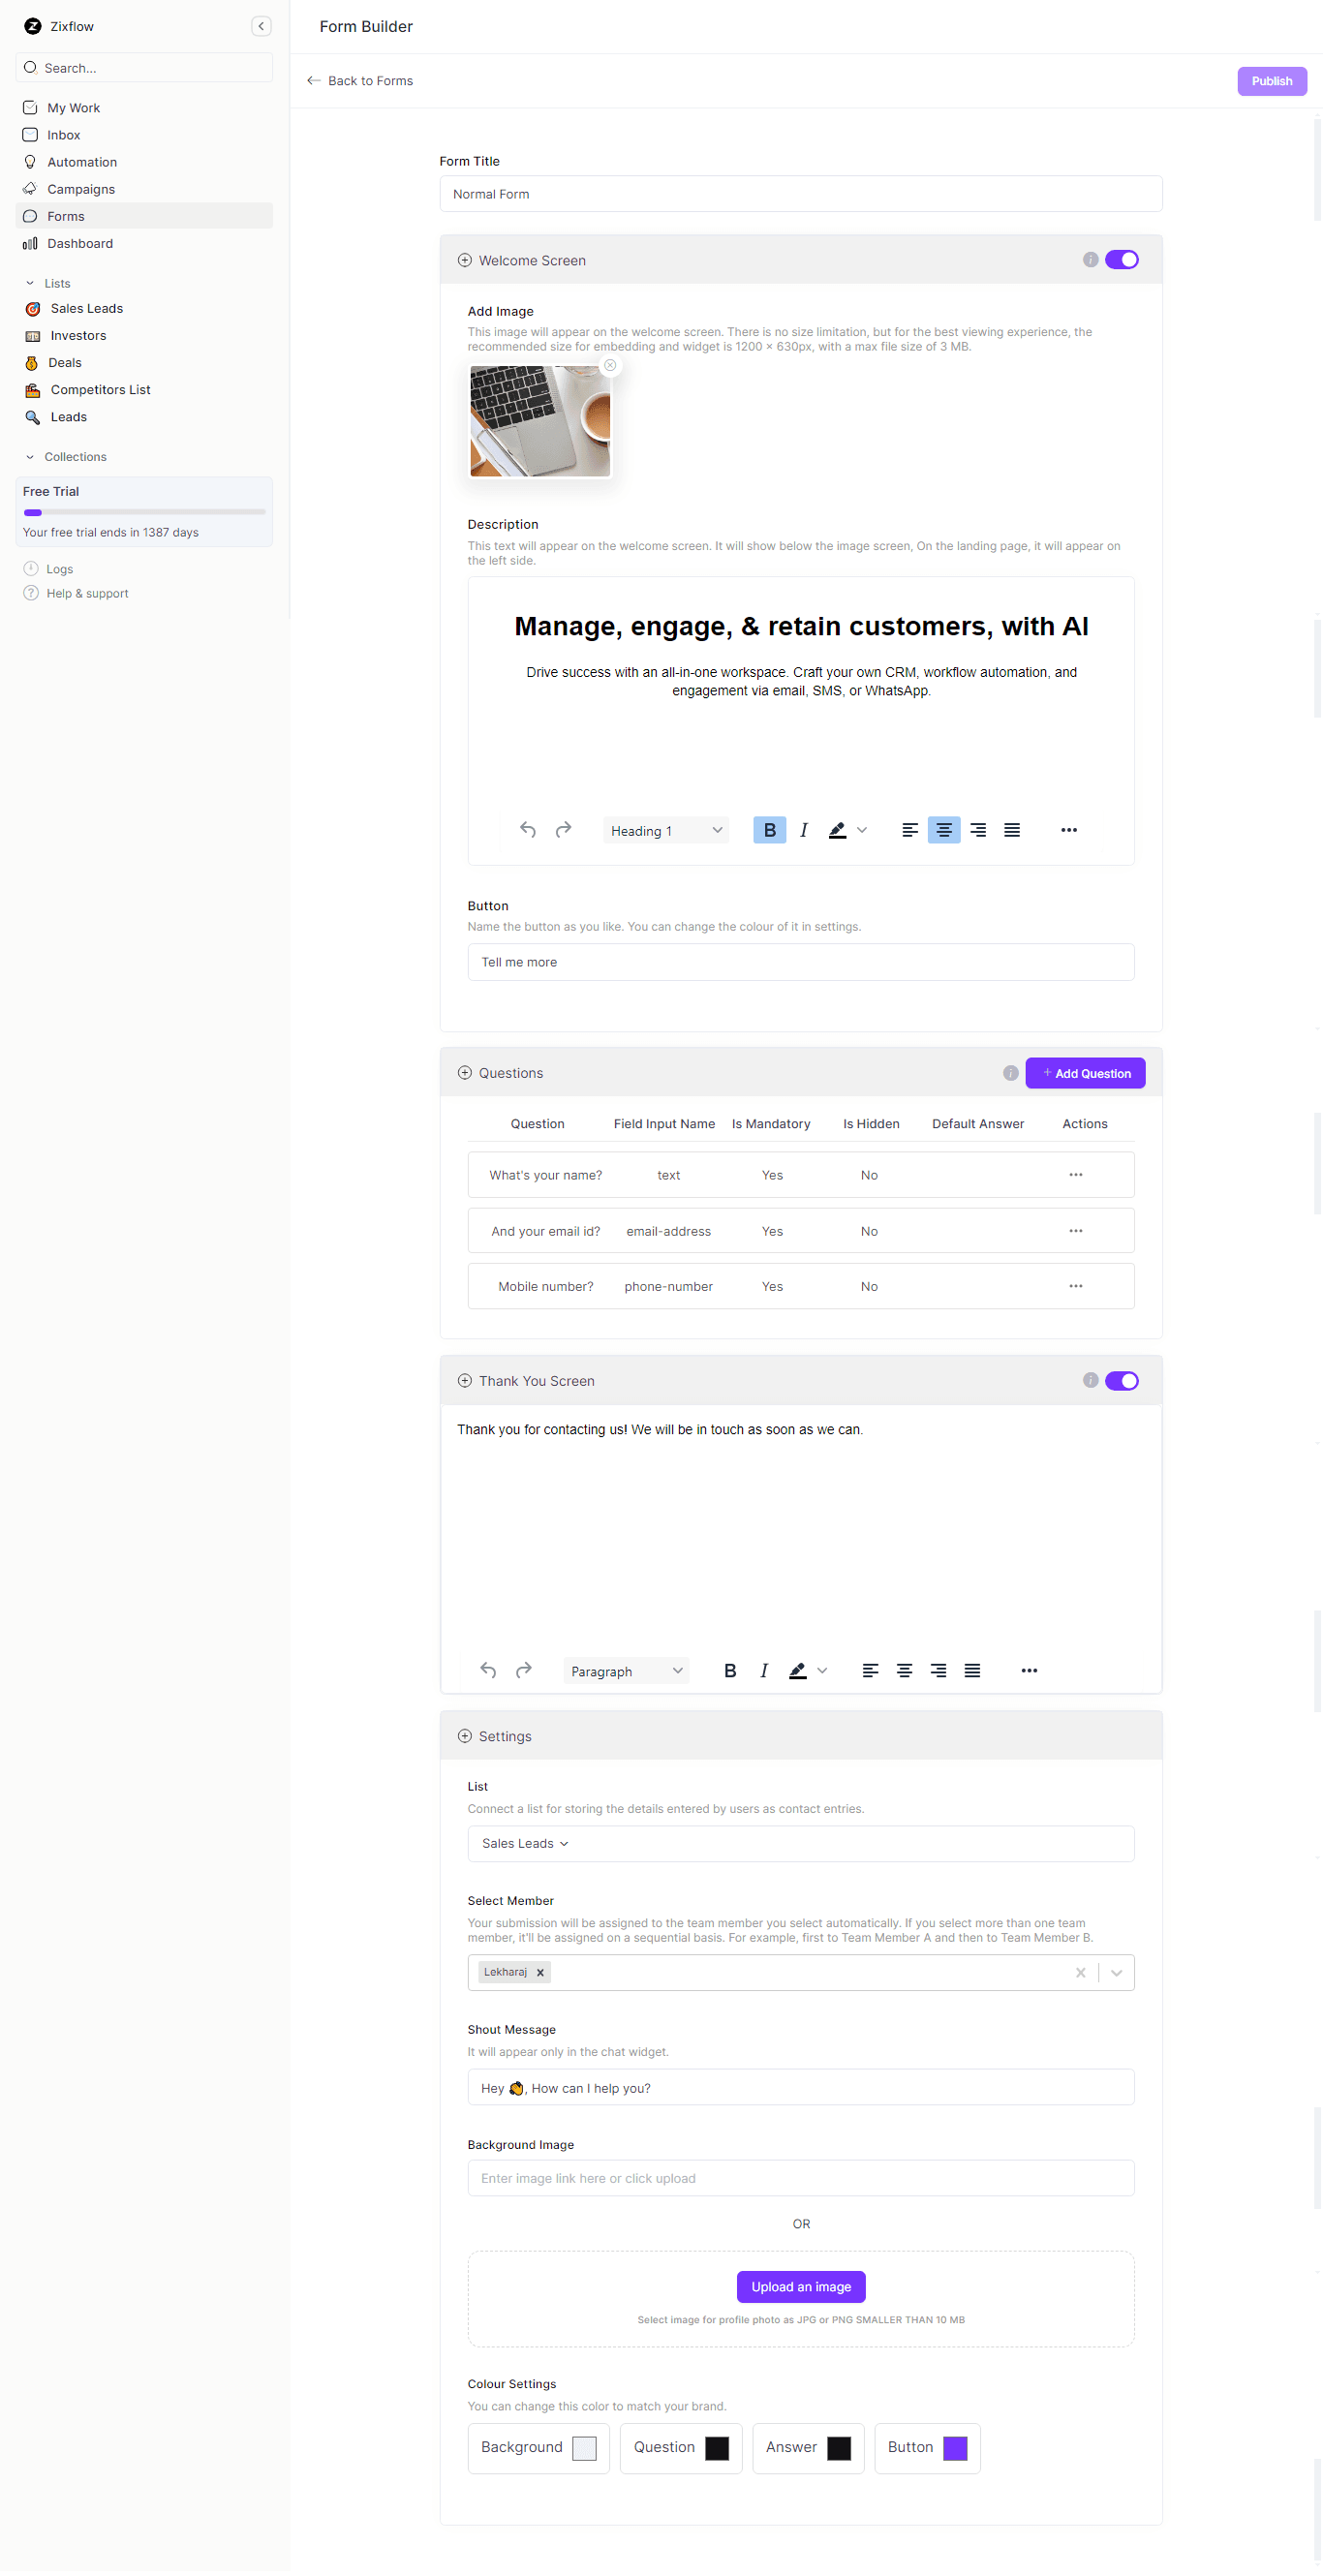Collapse the Thank You Screen section header
The width and height of the screenshot is (1323, 2576).
point(465,1380)
